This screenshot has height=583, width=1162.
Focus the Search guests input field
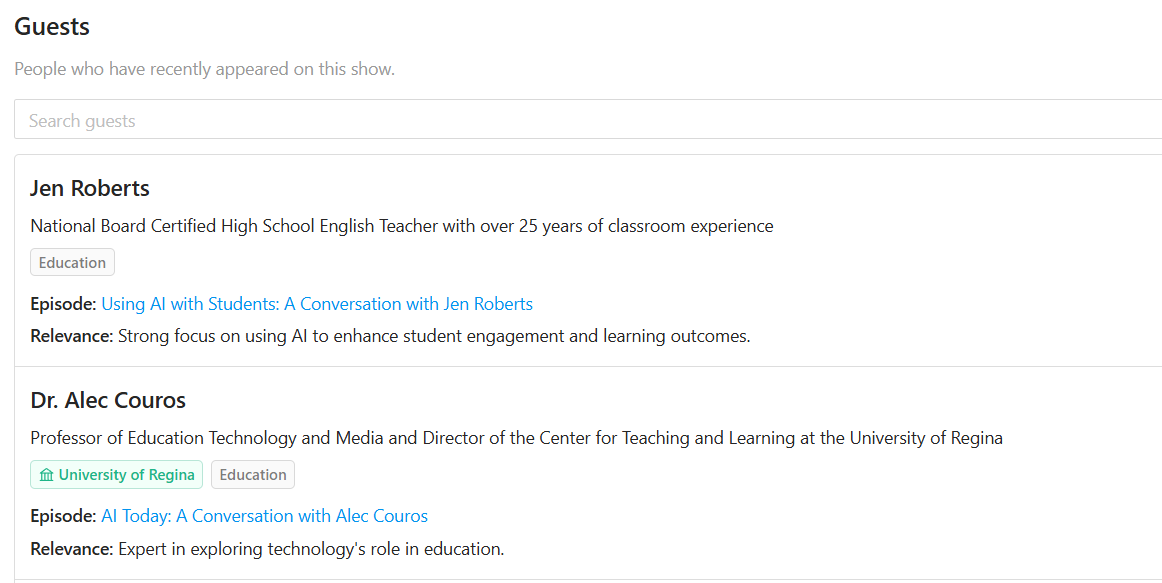(x=588, y=120)
